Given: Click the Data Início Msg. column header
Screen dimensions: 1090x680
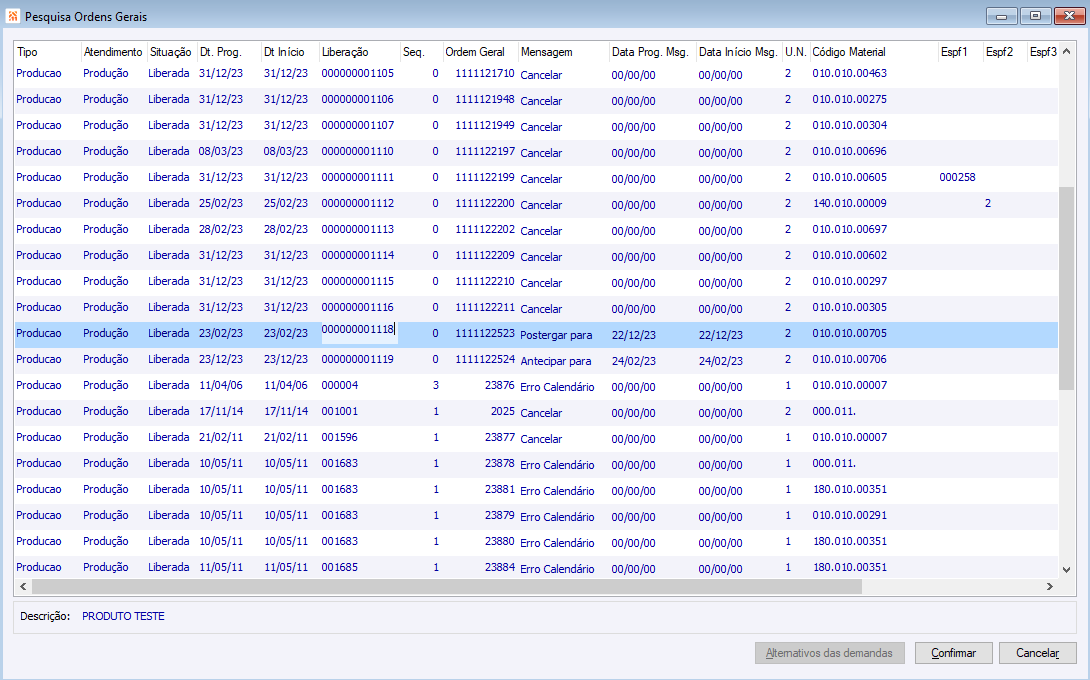Looking at the screenshot, I should click(738, 51).
